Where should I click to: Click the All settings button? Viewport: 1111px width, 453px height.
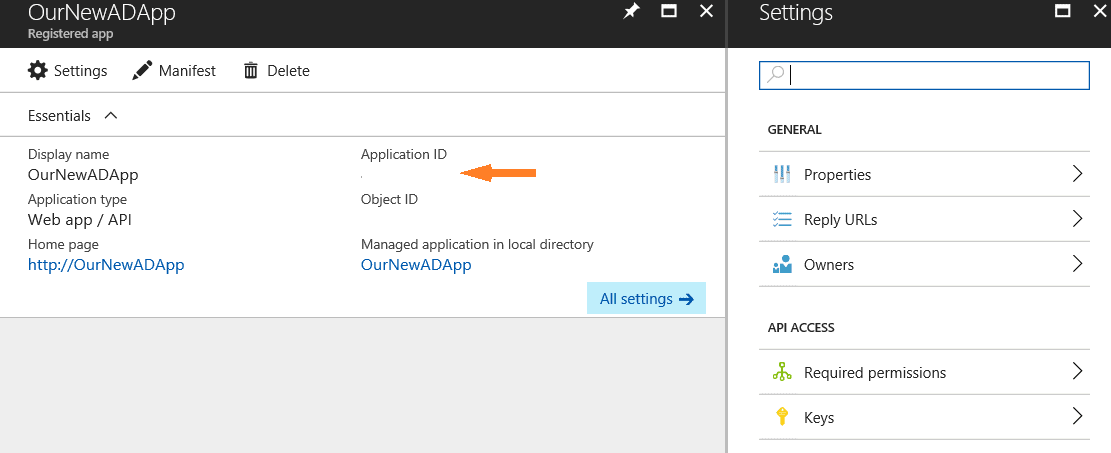[646, 298]
